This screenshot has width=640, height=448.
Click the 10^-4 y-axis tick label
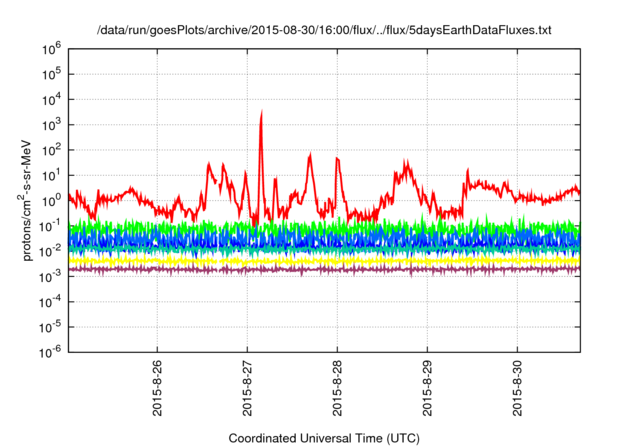[x=50, y=303]
